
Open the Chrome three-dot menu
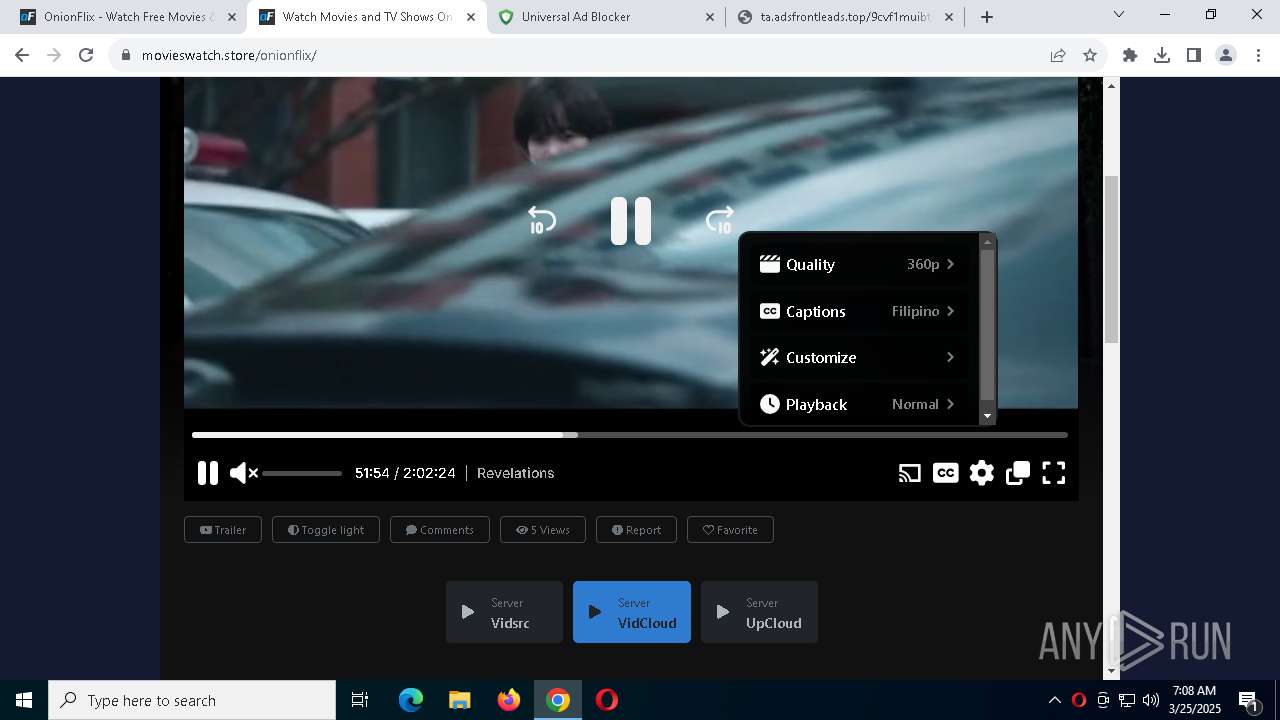coord(1258,55)
